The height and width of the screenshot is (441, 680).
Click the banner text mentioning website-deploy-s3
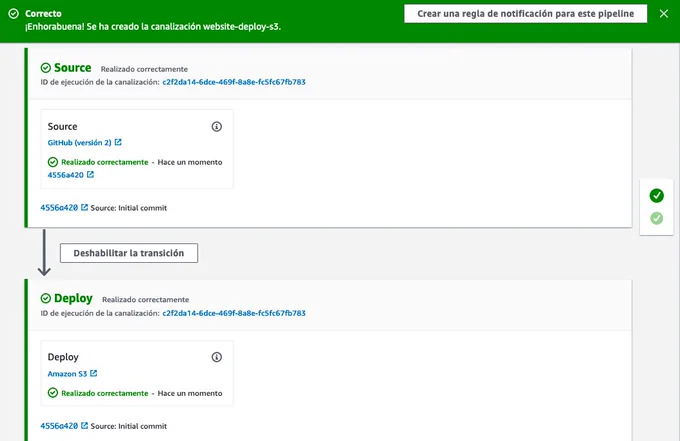153,26
